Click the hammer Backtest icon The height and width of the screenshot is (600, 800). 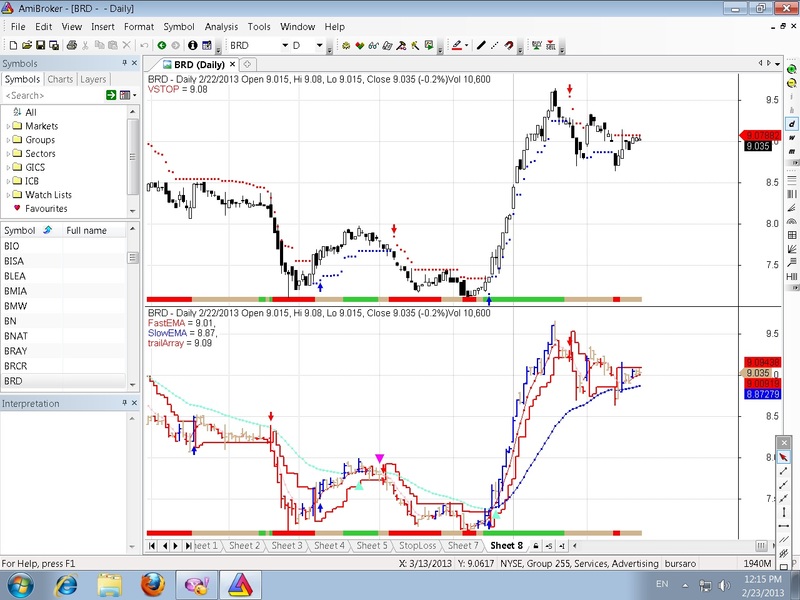coord(401,45)
